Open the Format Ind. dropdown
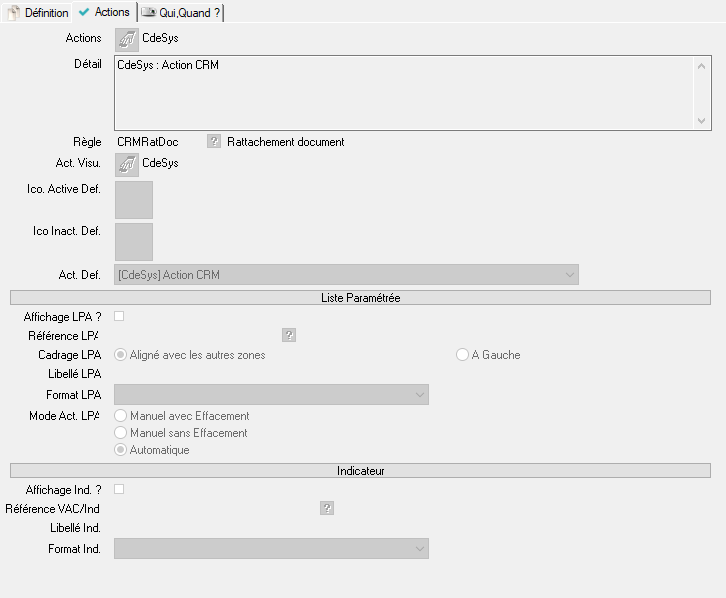Screen dimensions: 726x598 (x=271, y=548)
